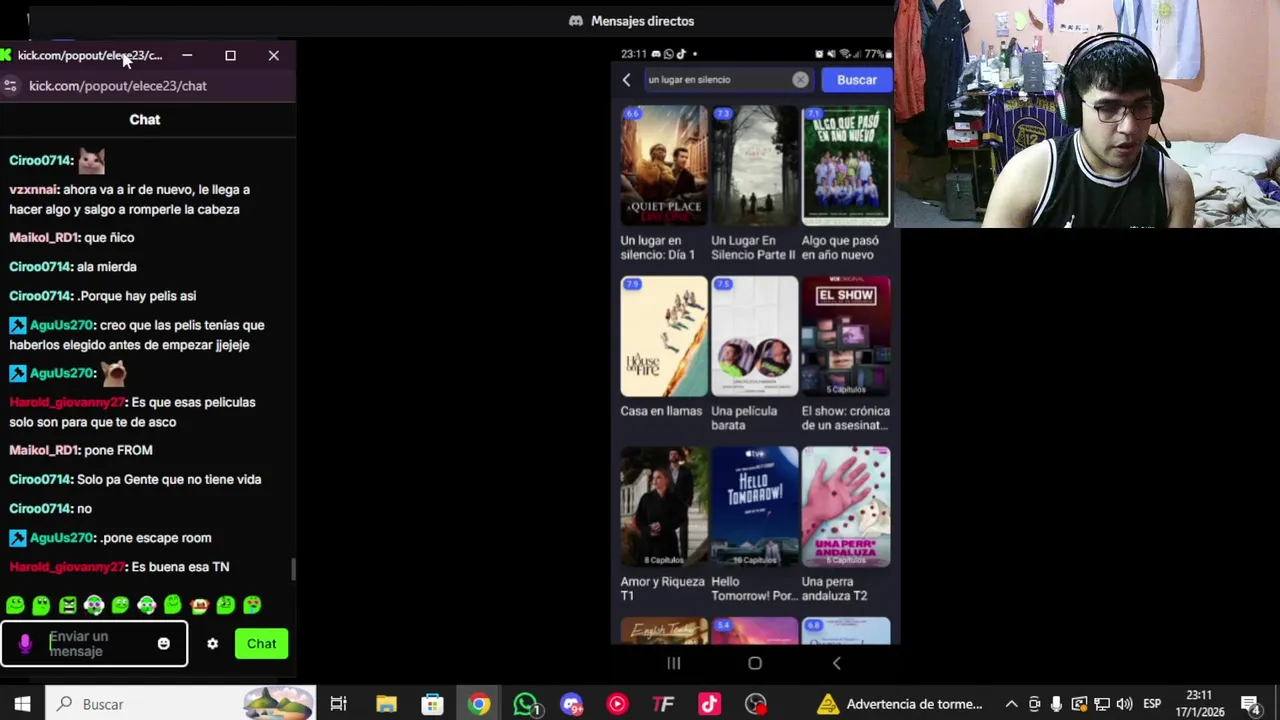Click username vzxnnai in chat

tap(33, 189)
